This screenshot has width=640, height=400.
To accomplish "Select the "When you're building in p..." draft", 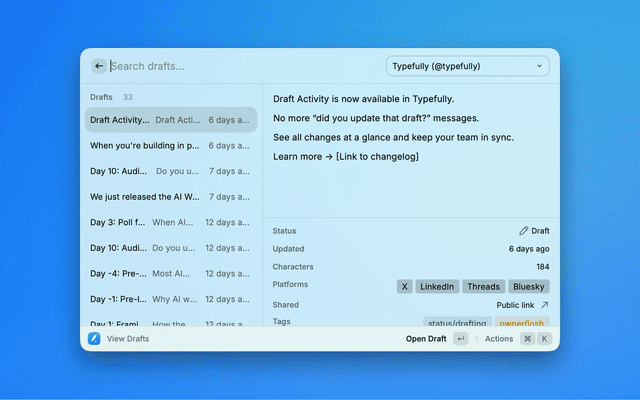I will pyautogui.click(x=169, y=146).
